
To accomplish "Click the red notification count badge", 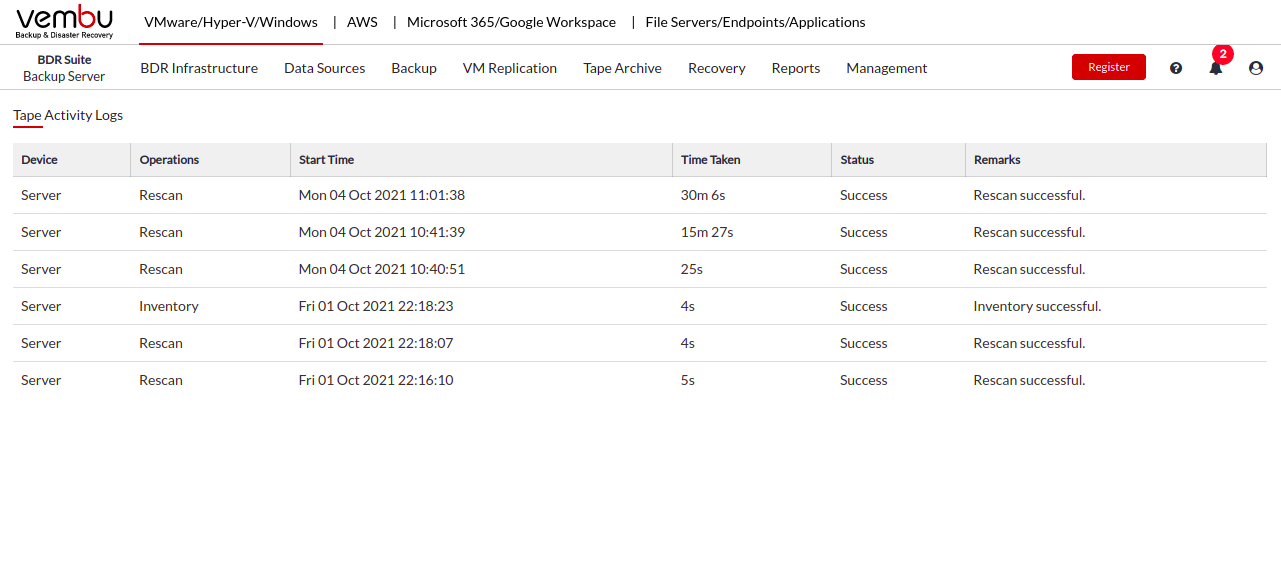I will click(x=1222, y=54).
